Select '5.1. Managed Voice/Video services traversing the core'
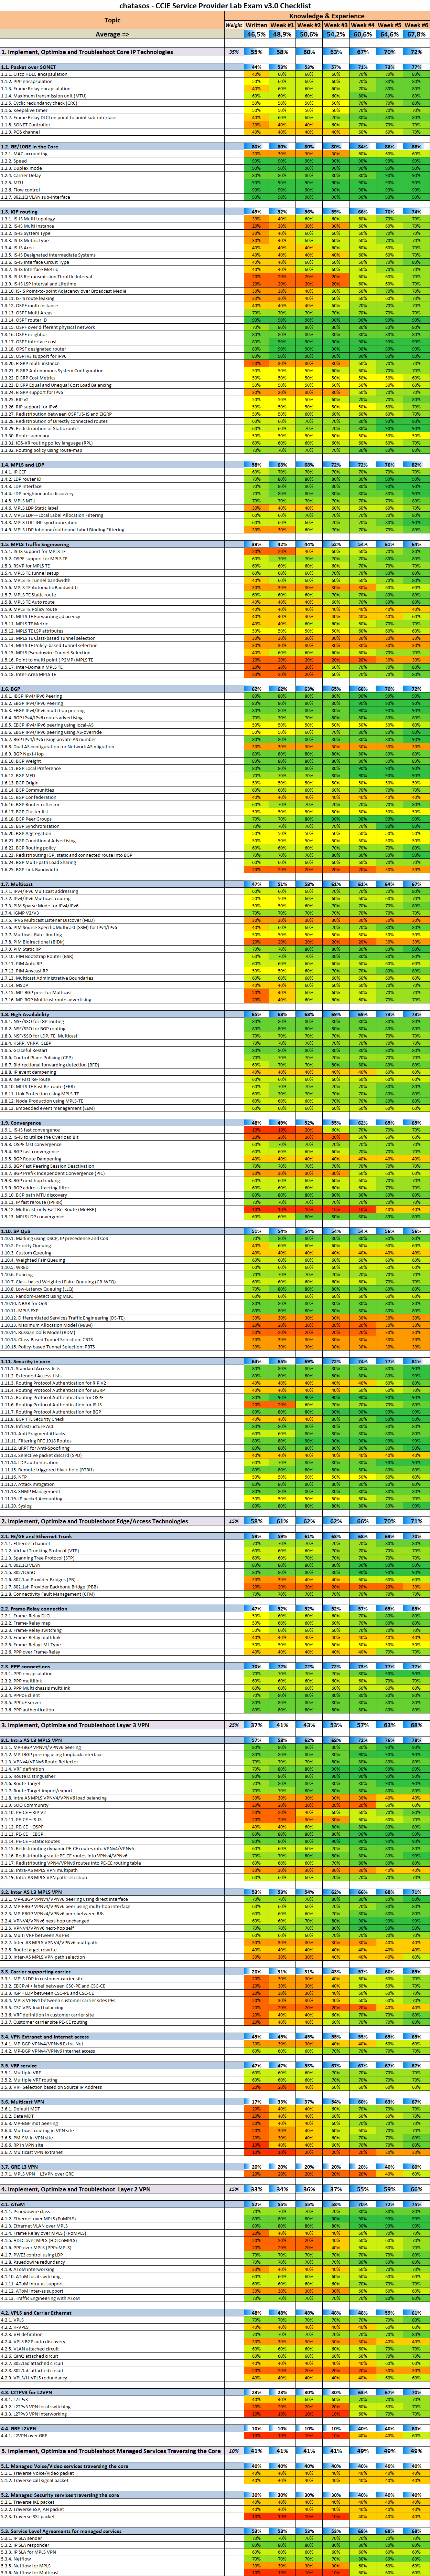This screenshot has width=430, height=2576. [x=112, y=2466]
